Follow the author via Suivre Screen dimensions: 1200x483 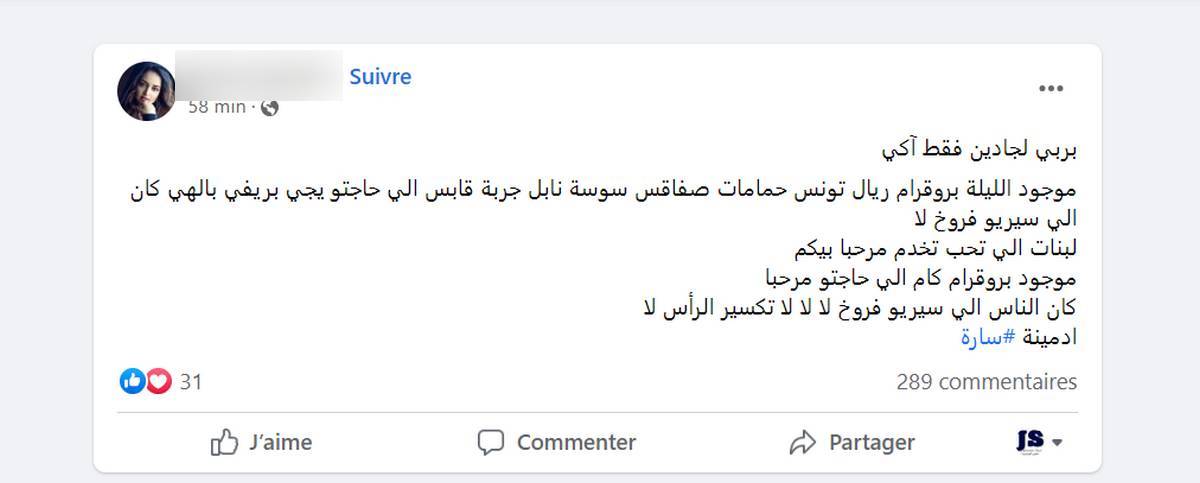pos(380,77)
